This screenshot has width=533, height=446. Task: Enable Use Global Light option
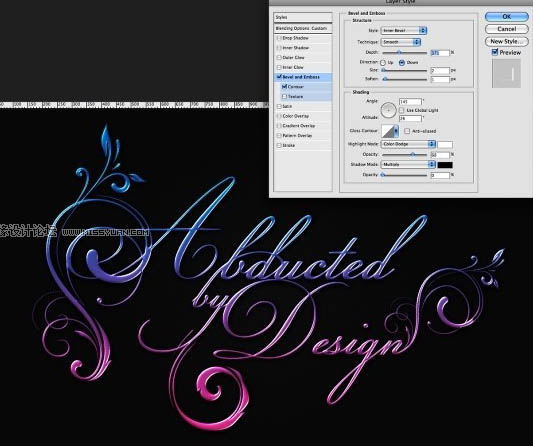click(x=402, y=110)
